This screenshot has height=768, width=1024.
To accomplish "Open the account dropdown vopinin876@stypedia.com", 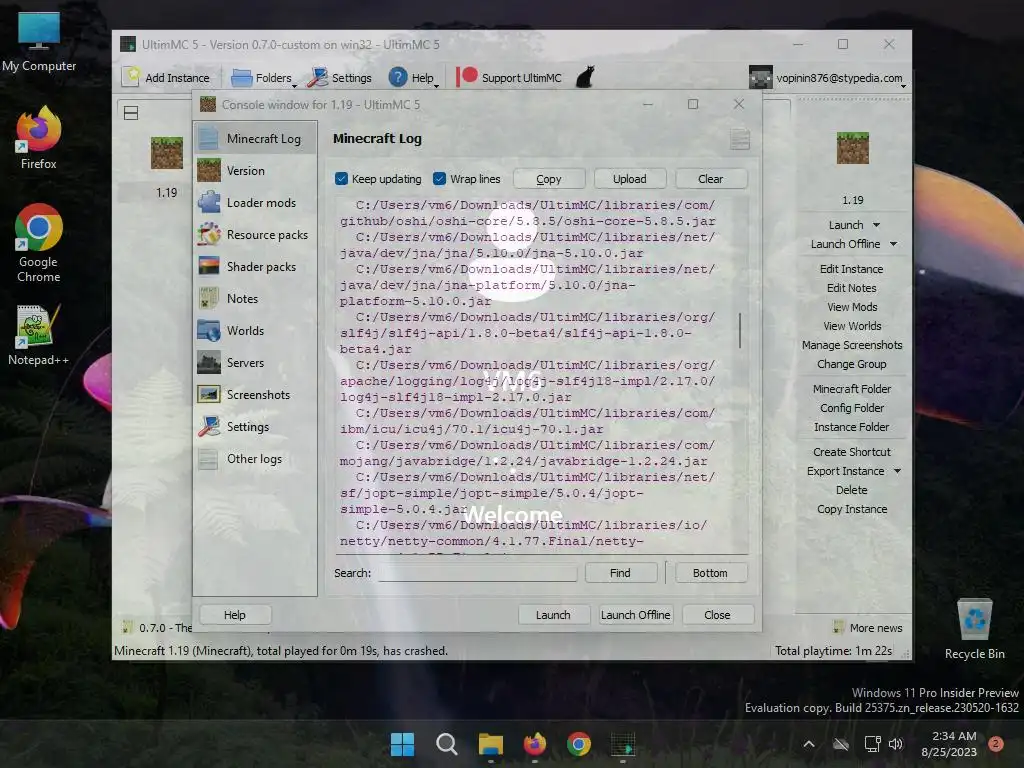I will tap(828, 78).
